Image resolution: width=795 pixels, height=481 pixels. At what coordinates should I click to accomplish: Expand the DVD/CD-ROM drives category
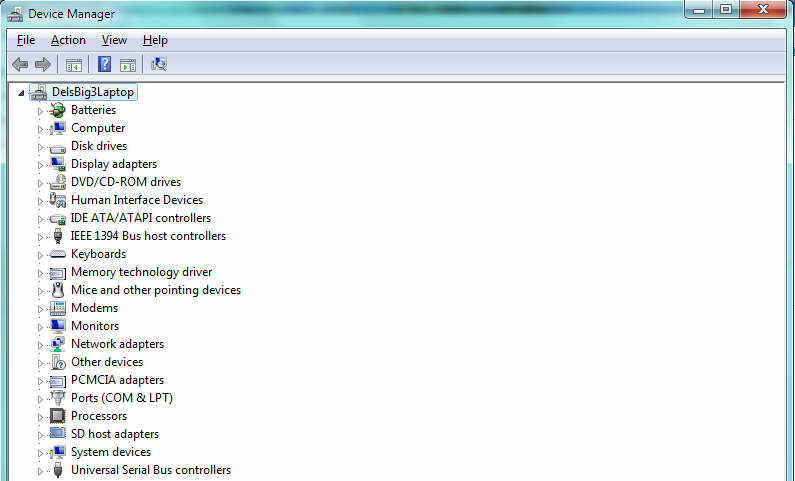click(40, 182)
